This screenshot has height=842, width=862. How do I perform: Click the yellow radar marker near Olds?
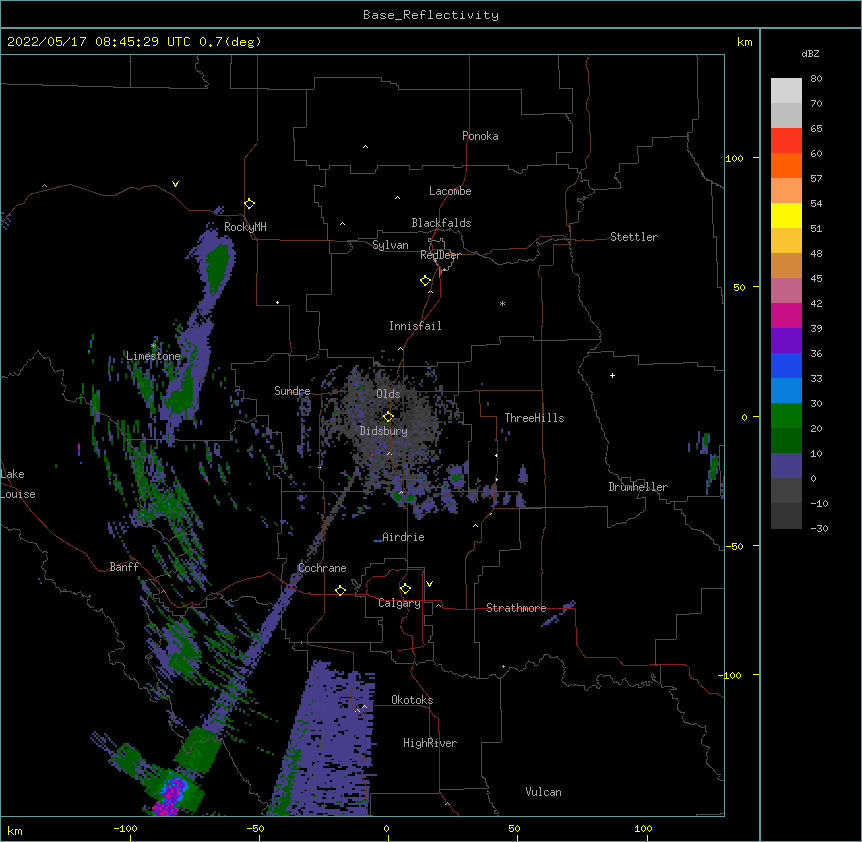(x=388, y=417)
